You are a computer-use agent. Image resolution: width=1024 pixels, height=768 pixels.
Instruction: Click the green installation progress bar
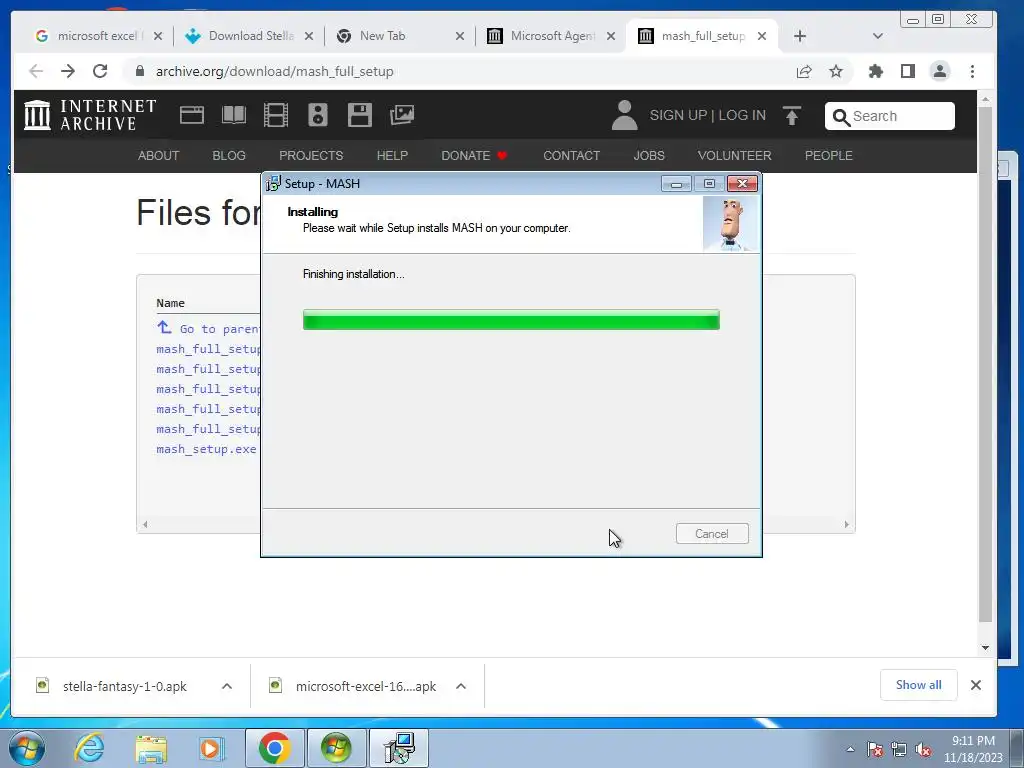pos(511,320)
